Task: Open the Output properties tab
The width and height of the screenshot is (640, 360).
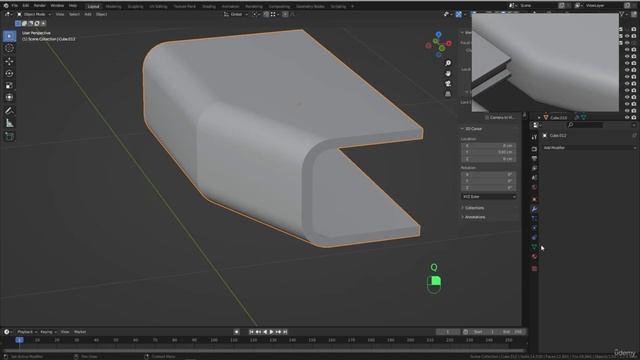Action: (x=534, y=158)
